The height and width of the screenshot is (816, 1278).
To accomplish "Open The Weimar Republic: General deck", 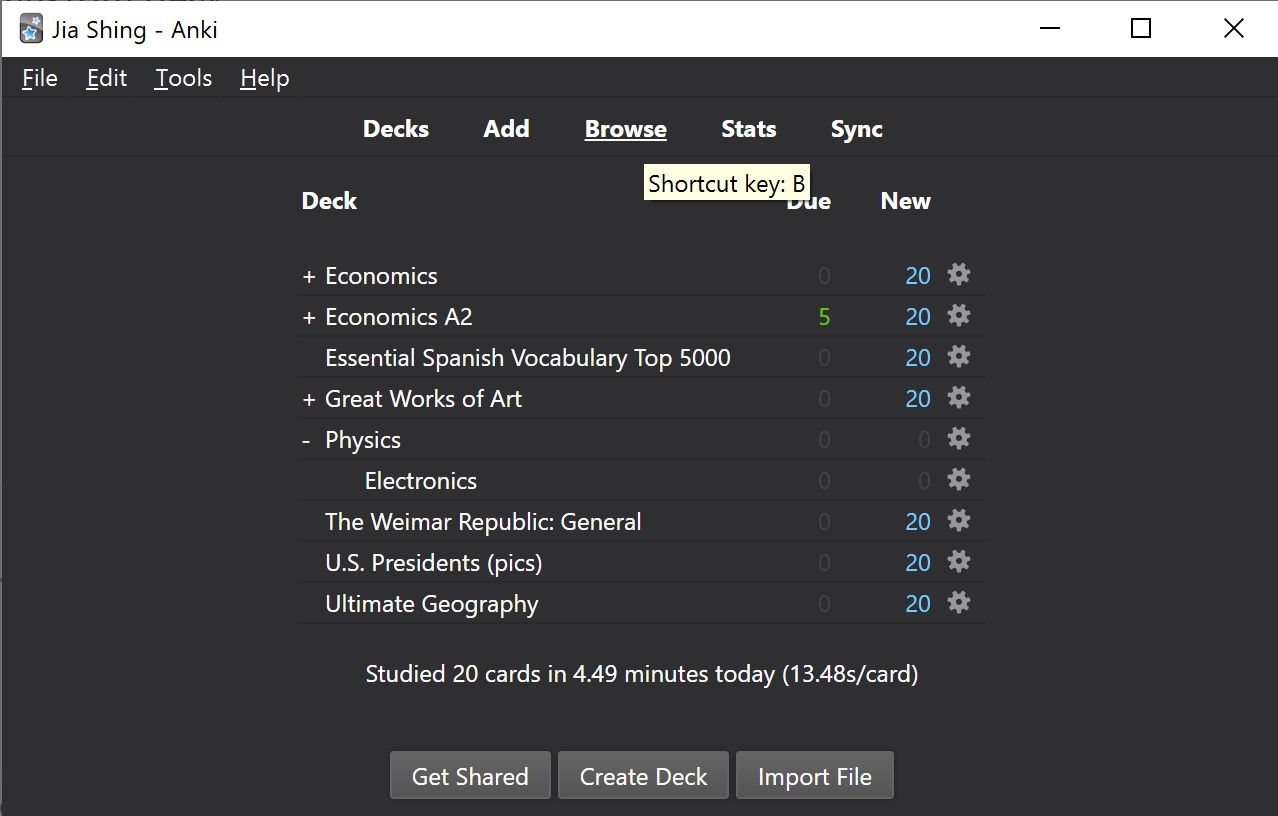I will [483, 522].
